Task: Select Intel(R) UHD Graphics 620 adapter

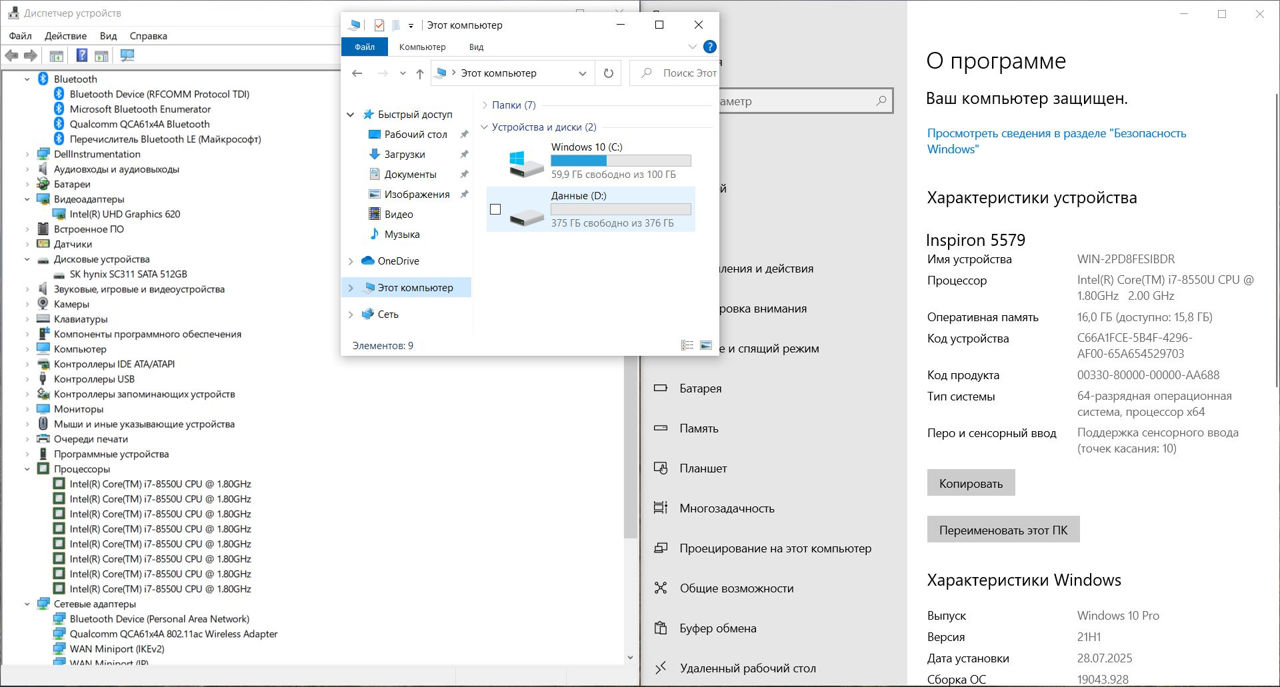Action: click(x=124, y=214)
